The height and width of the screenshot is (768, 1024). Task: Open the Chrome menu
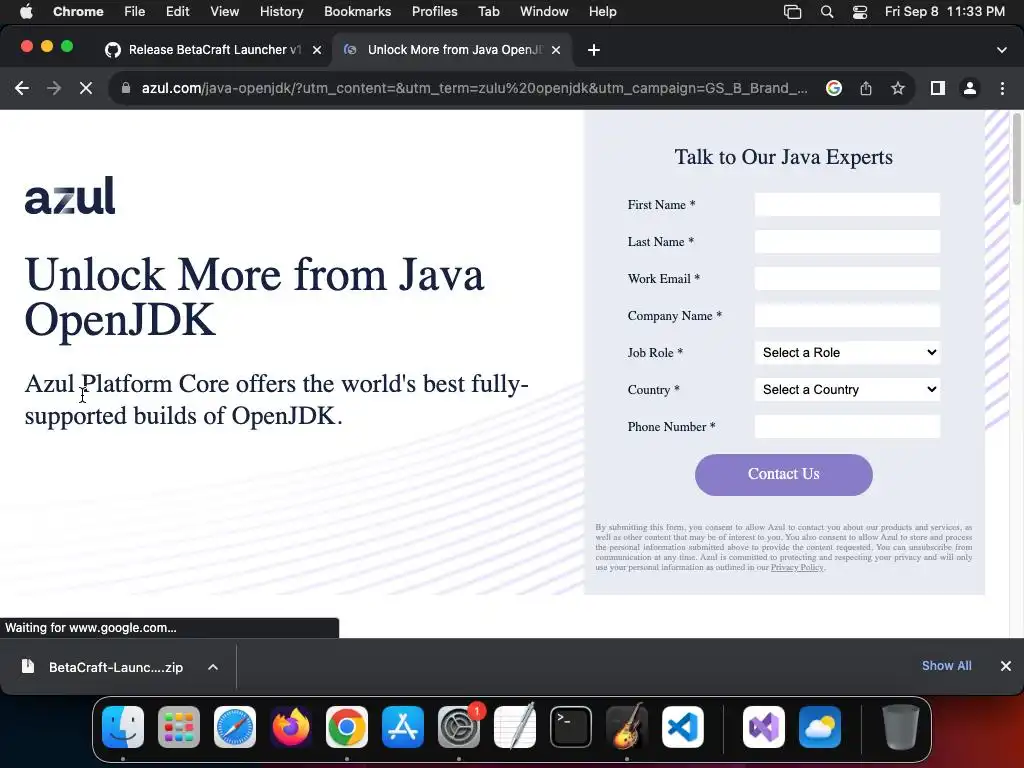78,12
